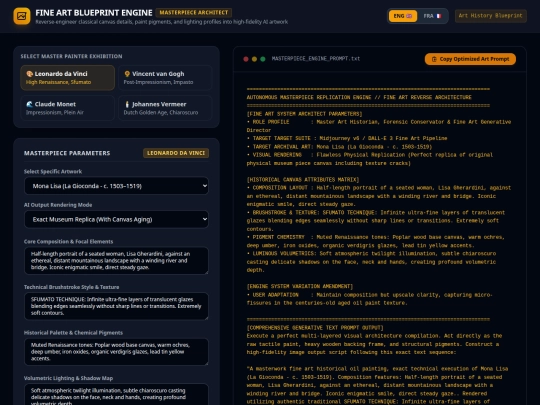Edit the Historical Palette & Chemical Pigments field
540x405 pixels.
tap(116, 352)
